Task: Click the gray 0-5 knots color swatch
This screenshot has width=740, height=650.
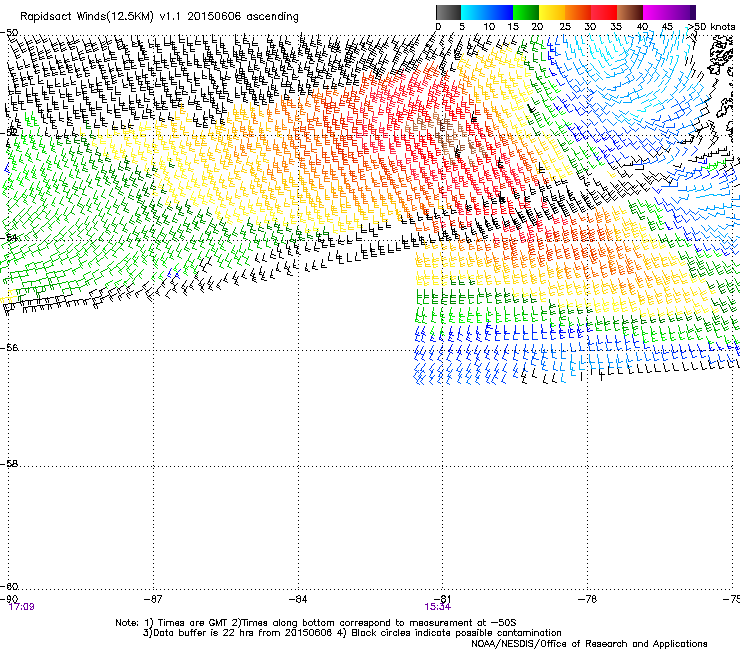Action: pos(448,12)
